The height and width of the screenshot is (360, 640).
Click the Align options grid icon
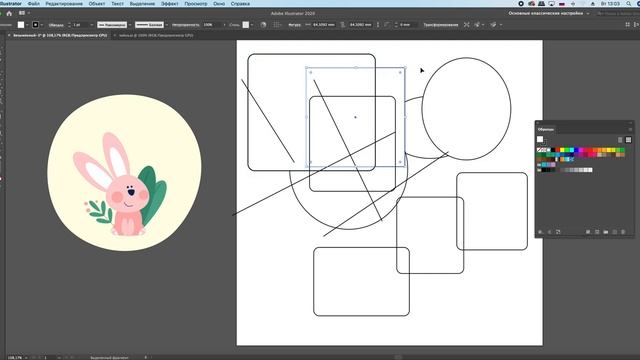tap(277, 25)
